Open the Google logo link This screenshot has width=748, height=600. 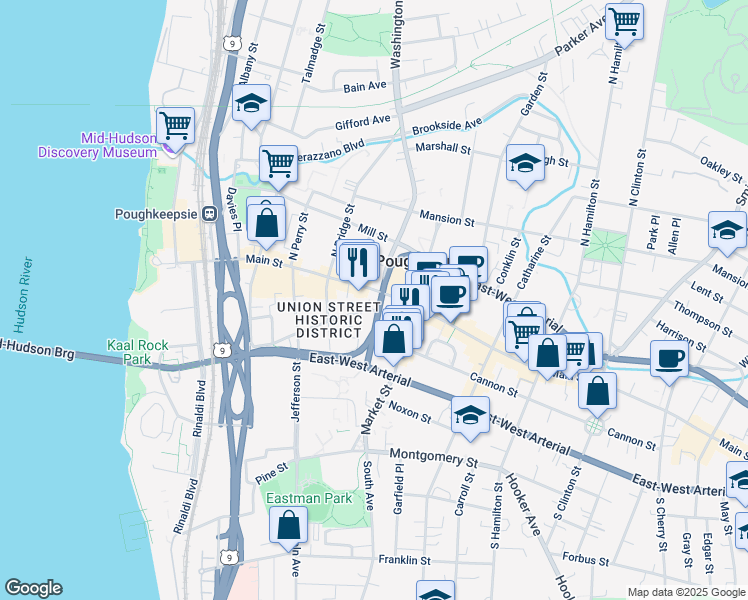click(x=33, y=588)
